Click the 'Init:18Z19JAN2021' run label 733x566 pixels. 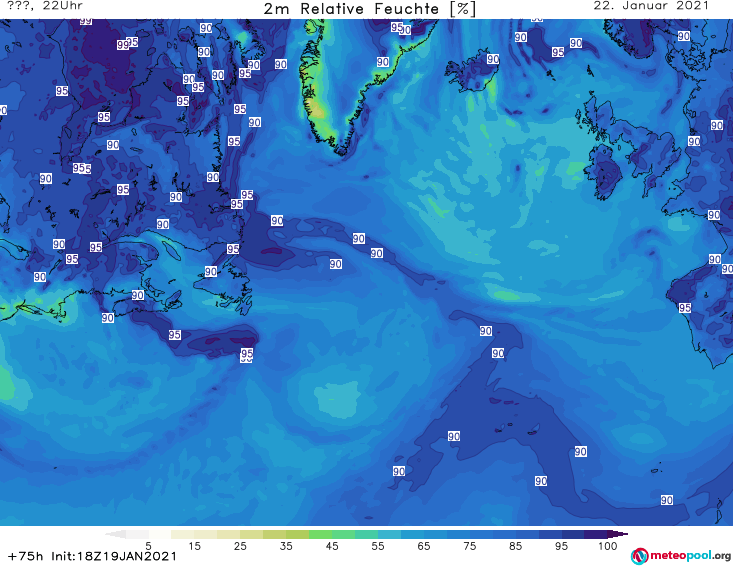pyautogui.click(x=114, y=556)
